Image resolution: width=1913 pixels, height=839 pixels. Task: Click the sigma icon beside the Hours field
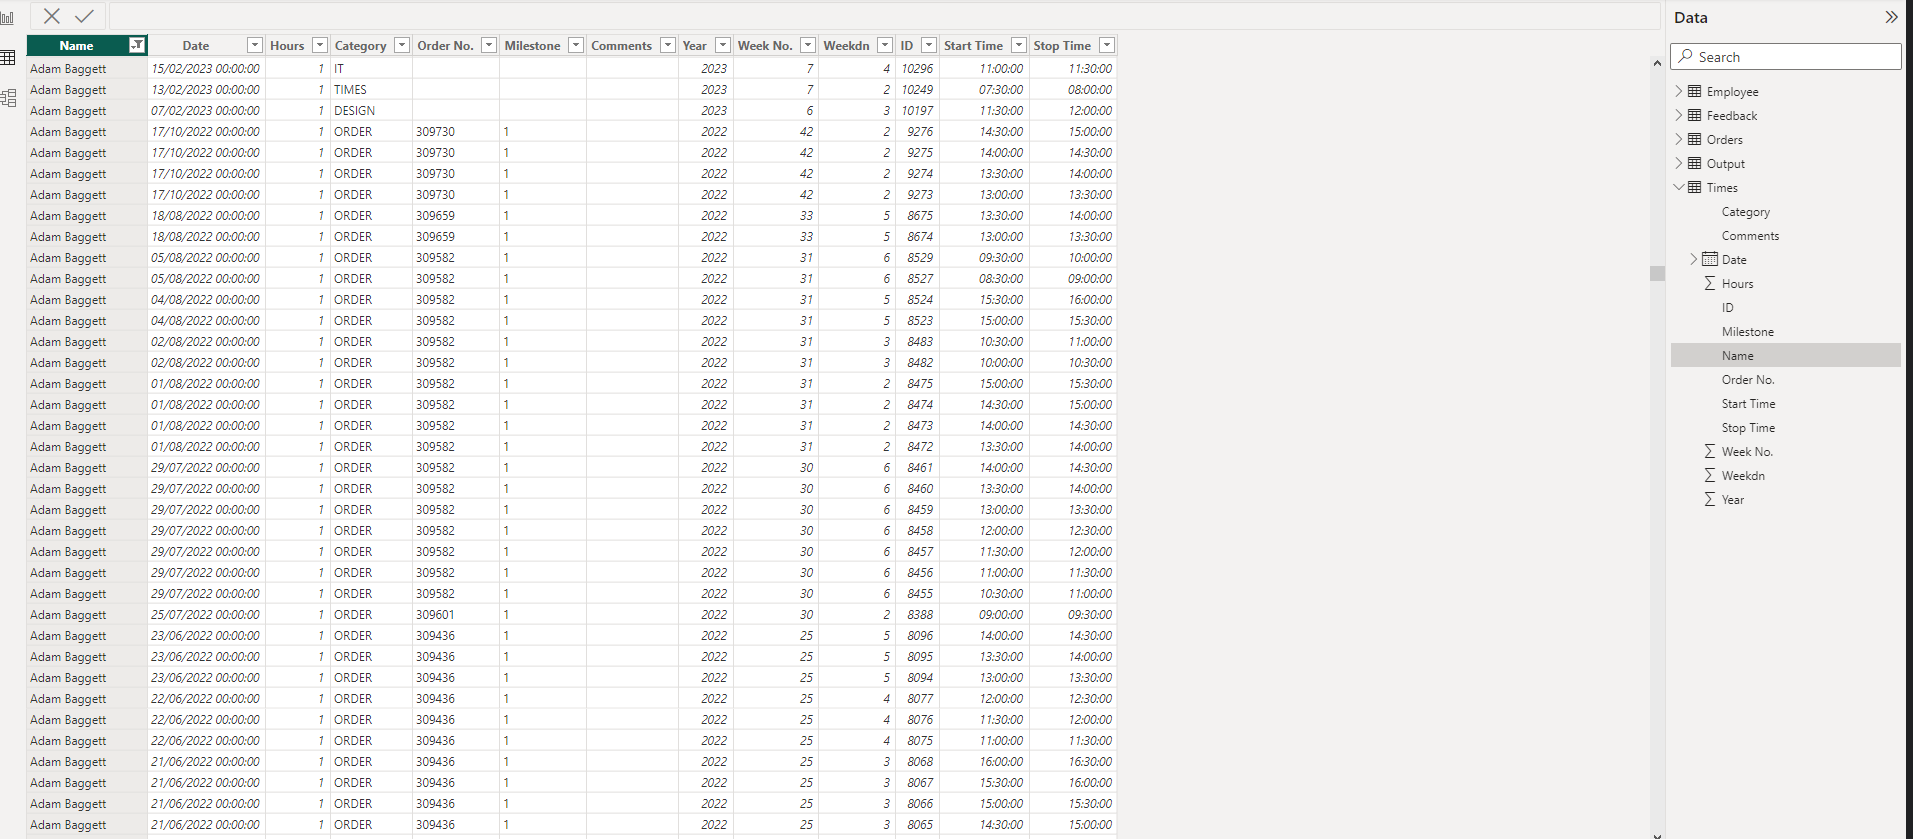point(1710,283)
